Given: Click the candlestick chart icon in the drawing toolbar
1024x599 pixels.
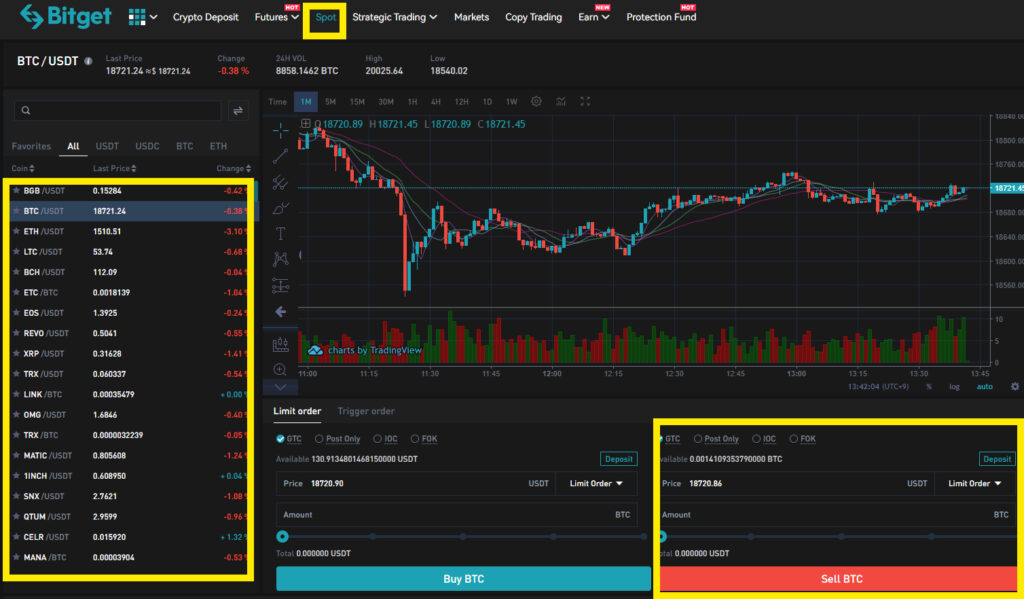Looking at the screenshot, I should pyautogui.click(x=280, y=344).
